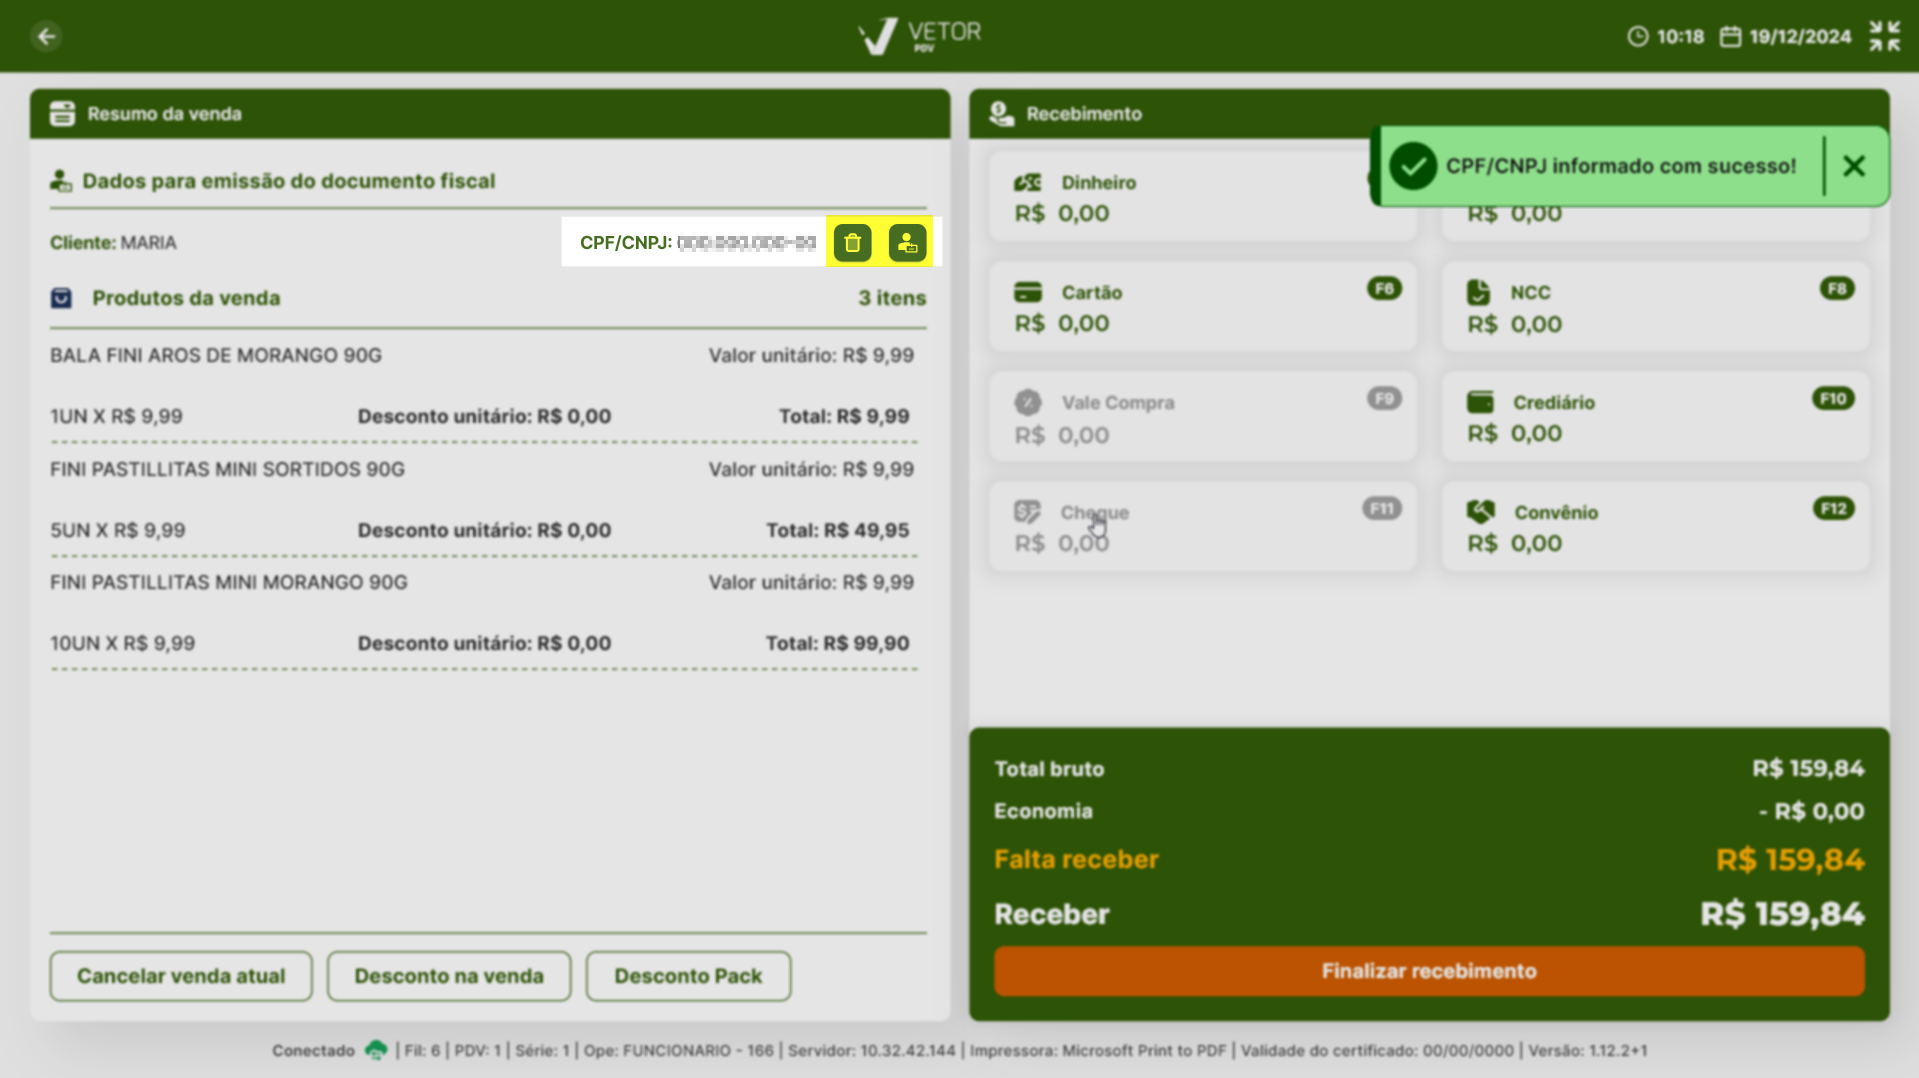Click 5UN X R$ 9,99 quantity text
Image resolution: width=1919 pixels, height=1078 pixels.
pos(117,530)
